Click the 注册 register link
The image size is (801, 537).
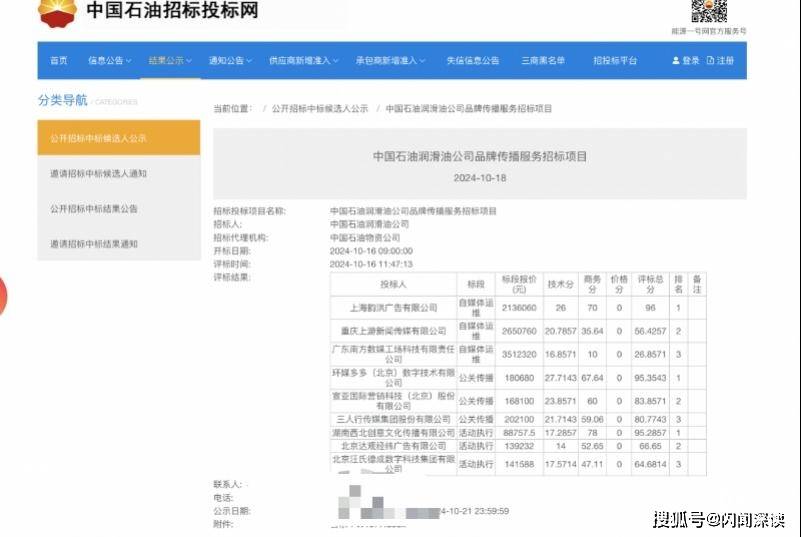(725, 60)
